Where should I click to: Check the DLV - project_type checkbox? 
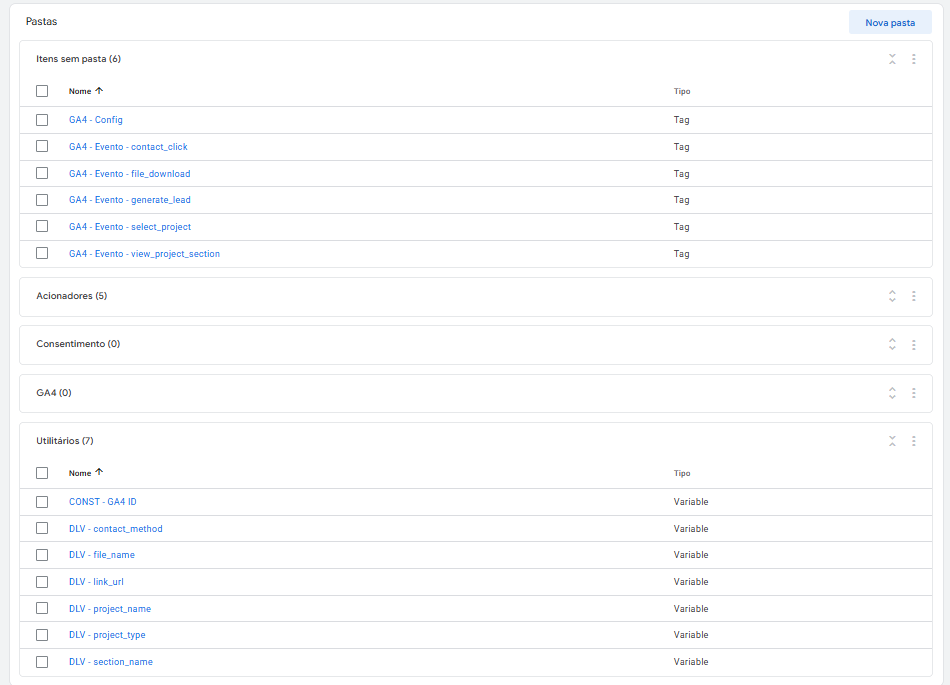tap(42, 635)
